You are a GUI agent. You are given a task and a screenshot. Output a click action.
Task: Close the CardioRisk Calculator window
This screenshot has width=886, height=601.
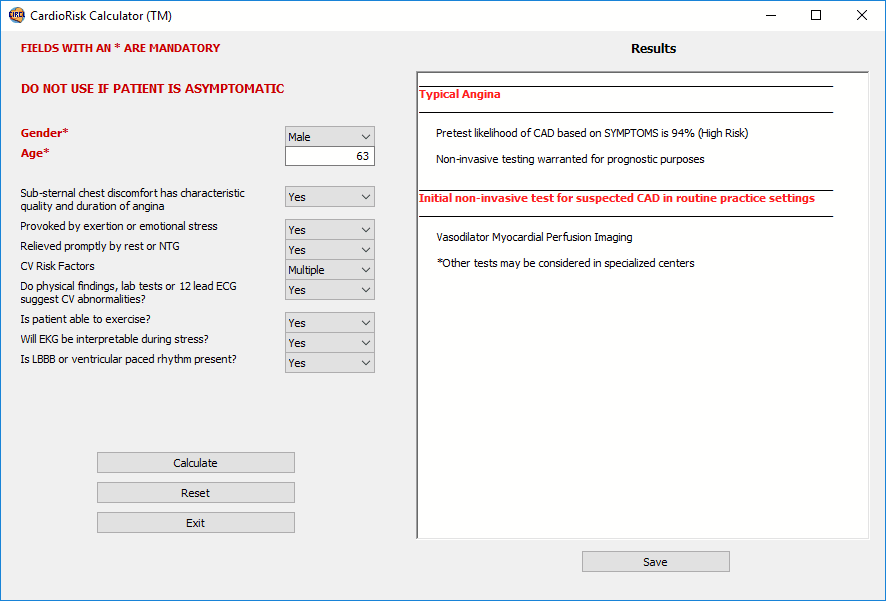click(862, 15)
